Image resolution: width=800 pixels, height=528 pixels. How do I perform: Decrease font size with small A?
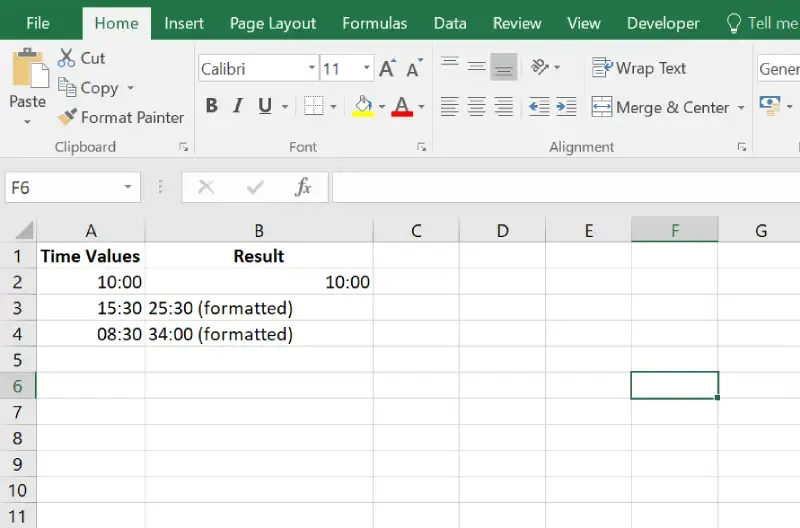(x=415, y=68)
